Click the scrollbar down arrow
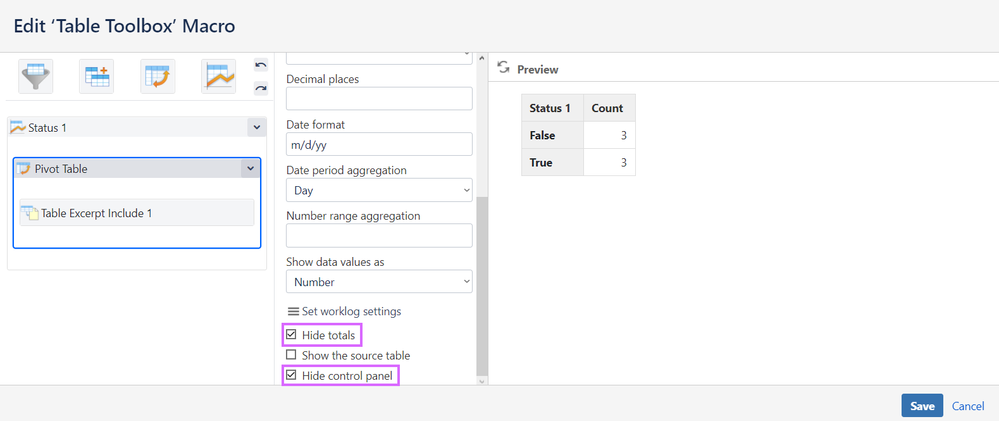The image size is (999, 421). pos(482,380)
